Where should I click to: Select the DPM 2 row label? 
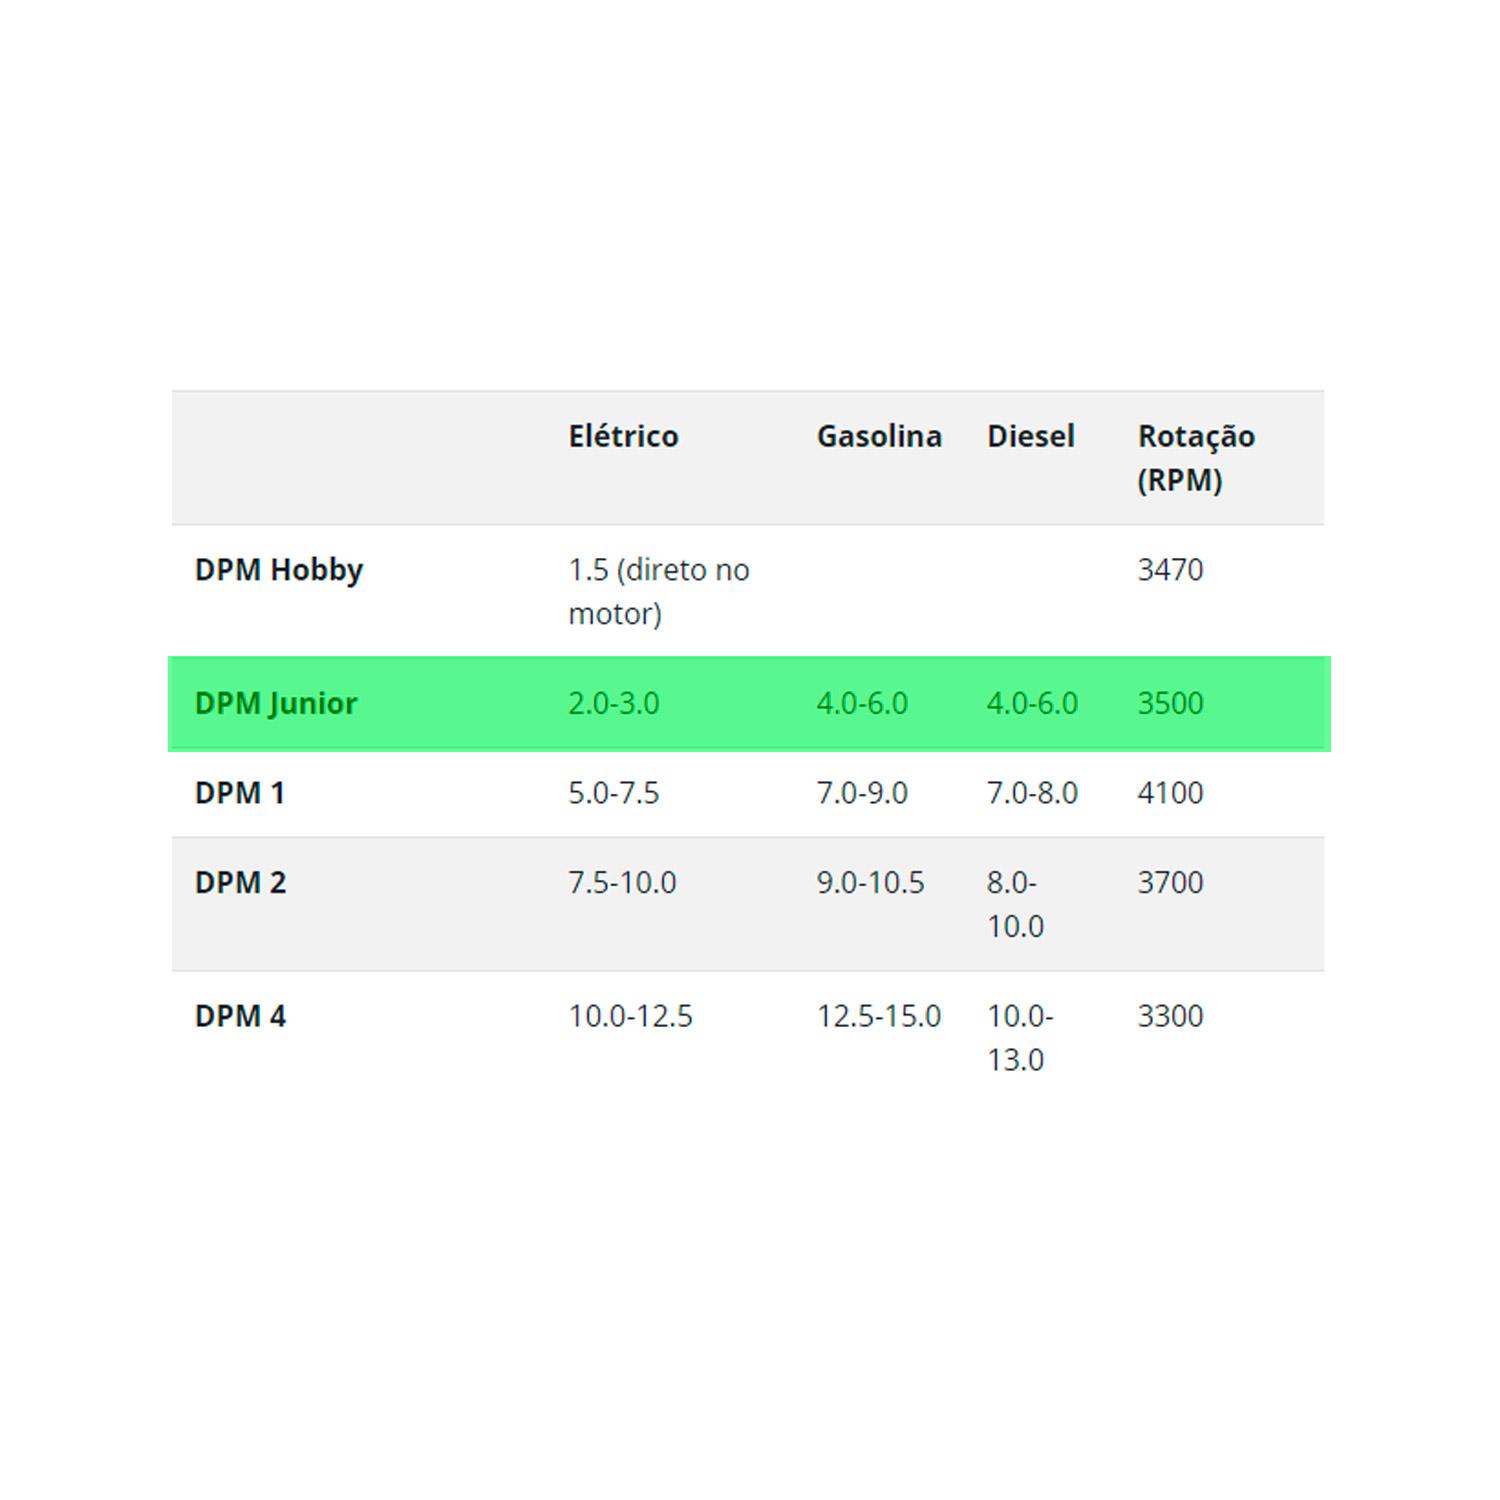(240, 883)
